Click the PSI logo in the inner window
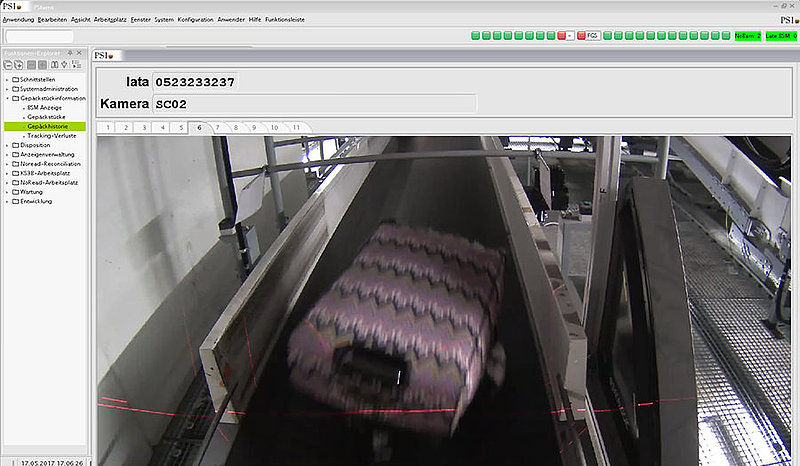This screenshot has height=466, width=800. (105, 55)
